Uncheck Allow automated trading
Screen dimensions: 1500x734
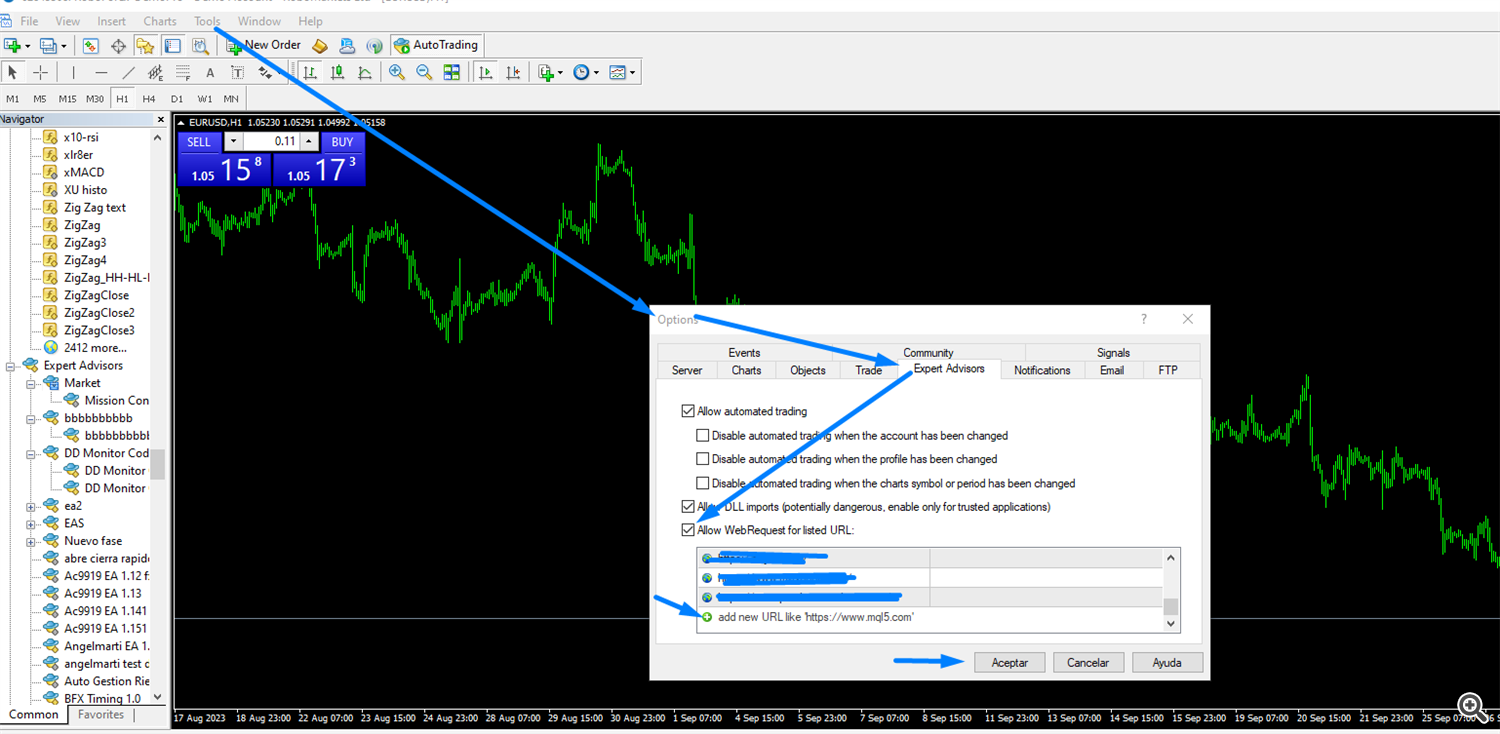point(688,411)
